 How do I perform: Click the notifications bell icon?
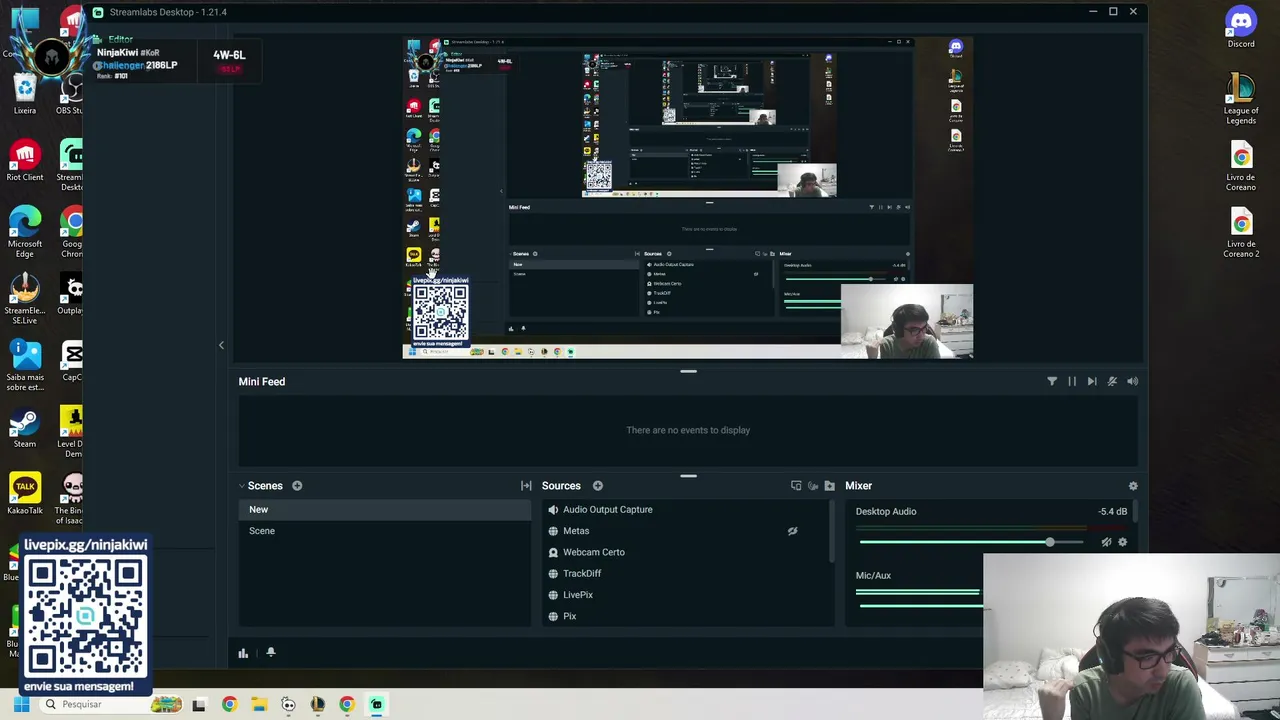click(x=270, y=652)
